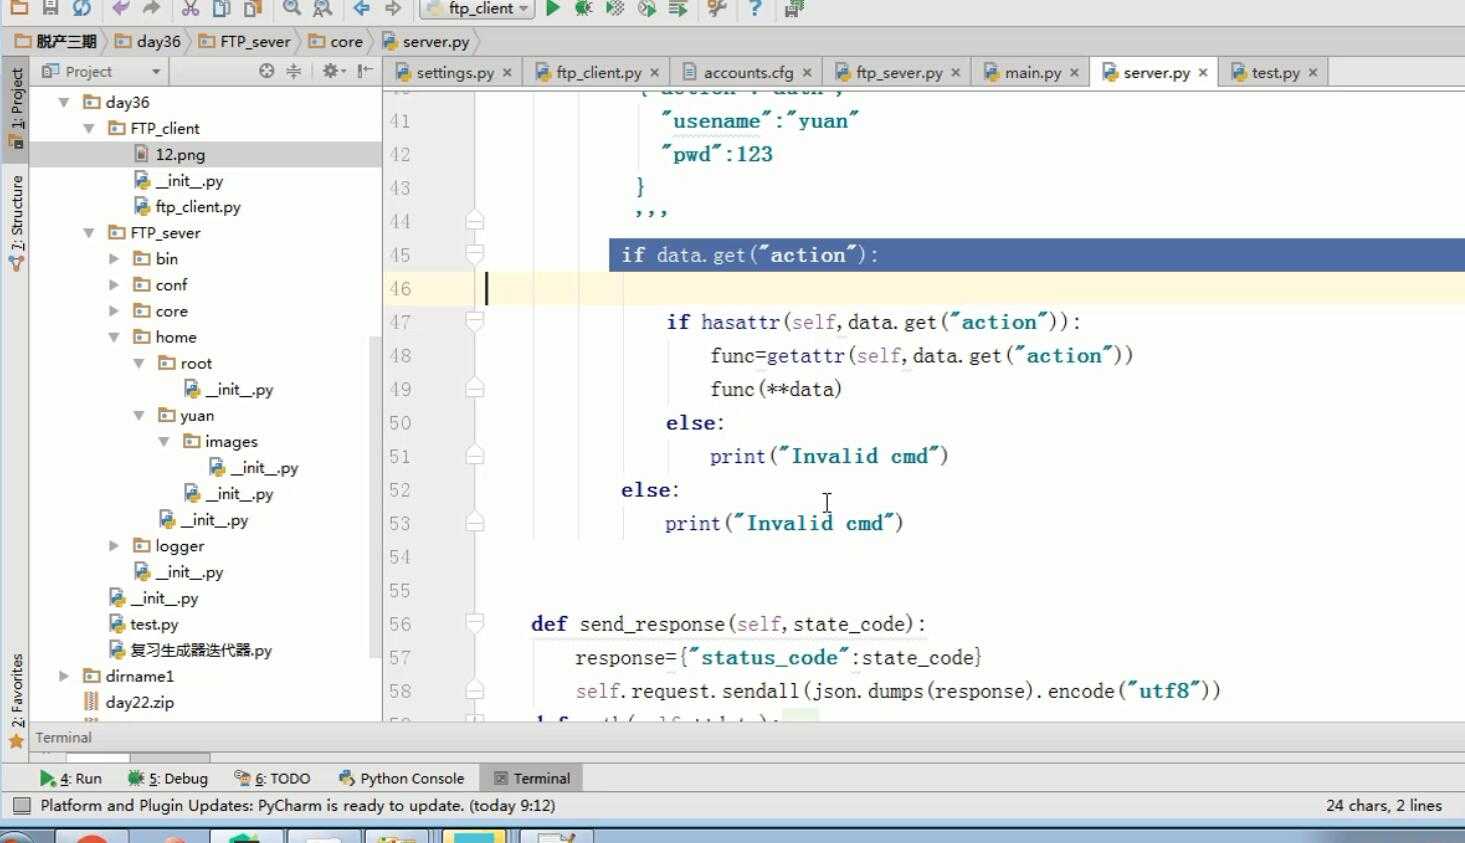Start debugging with the bug icon
This screenshot has height=843, width=1465.
(584, 8)
